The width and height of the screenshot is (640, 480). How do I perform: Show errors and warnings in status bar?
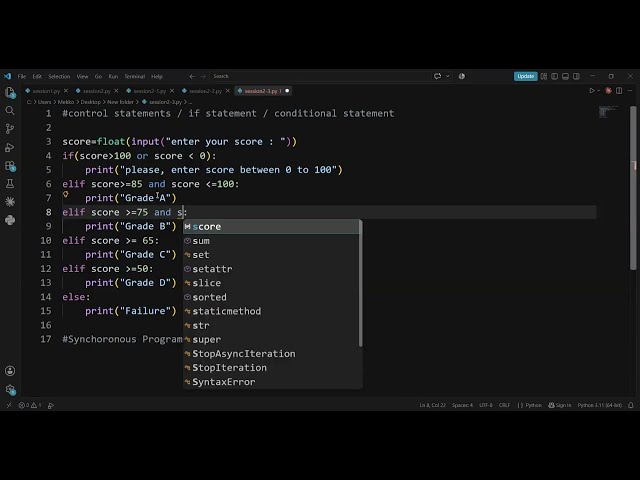[30, 405]
